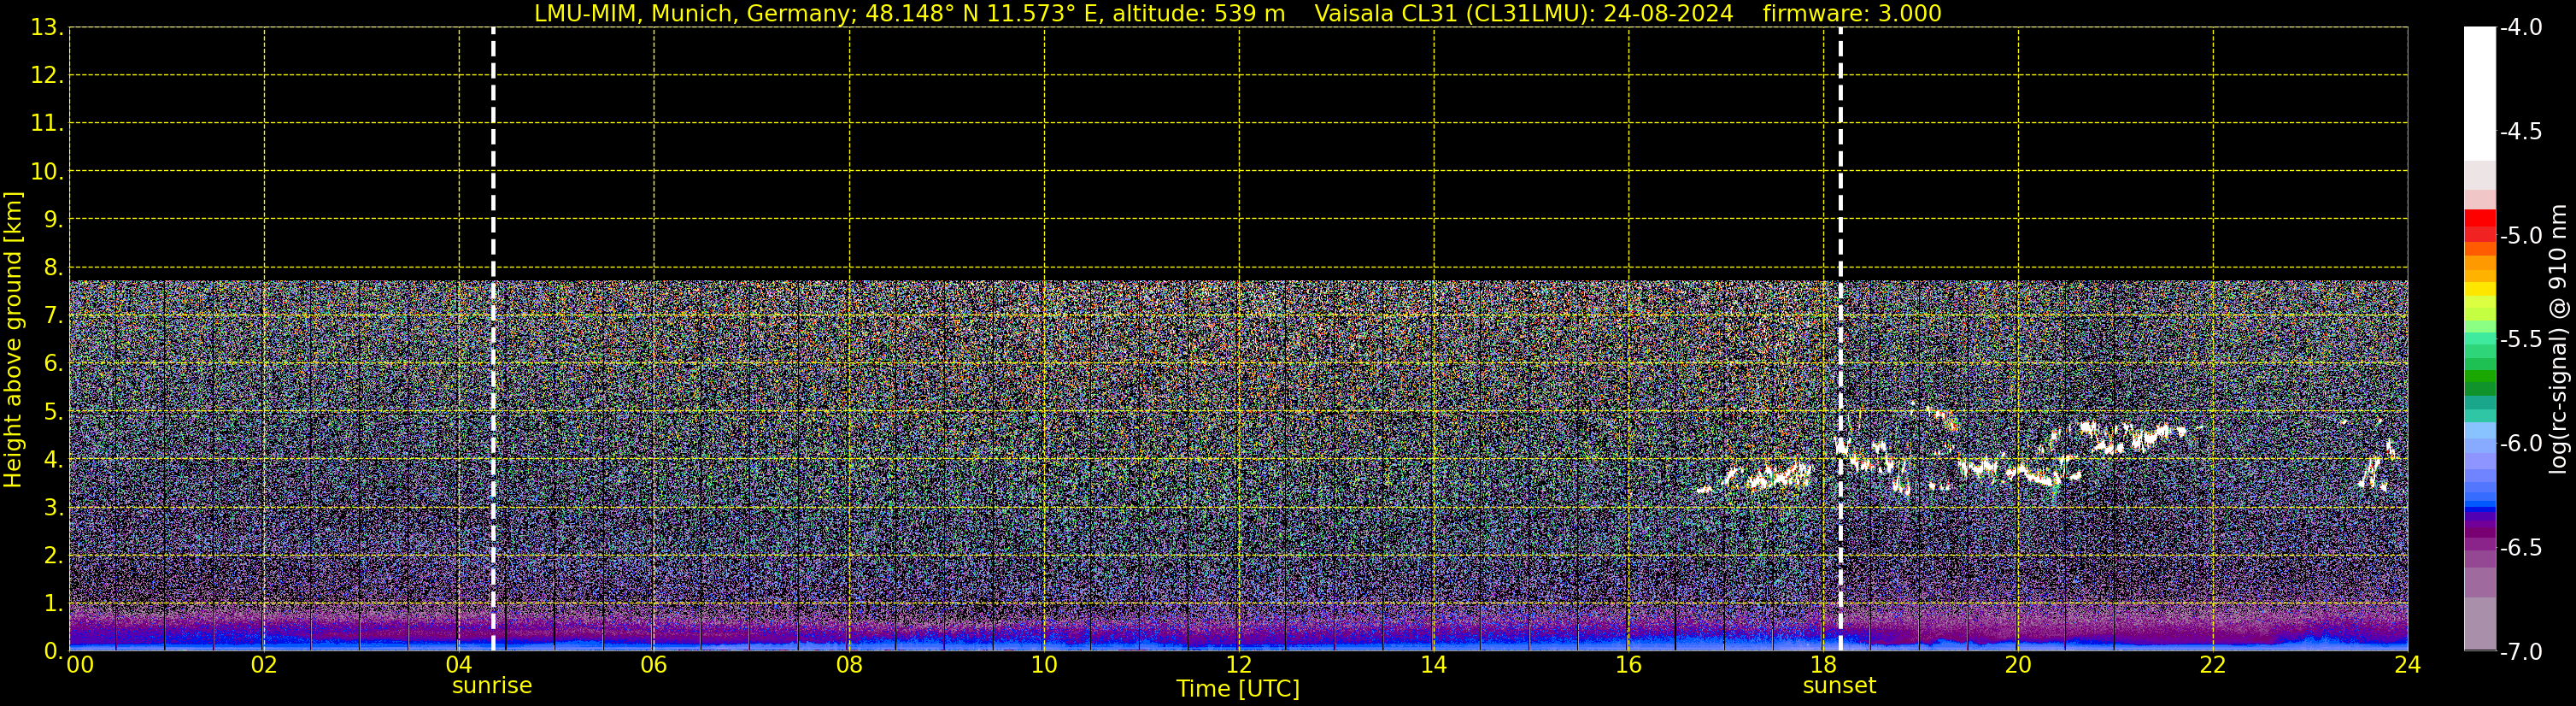Click the "-5.5" colorbar tick label

(x=2520, y=340)
